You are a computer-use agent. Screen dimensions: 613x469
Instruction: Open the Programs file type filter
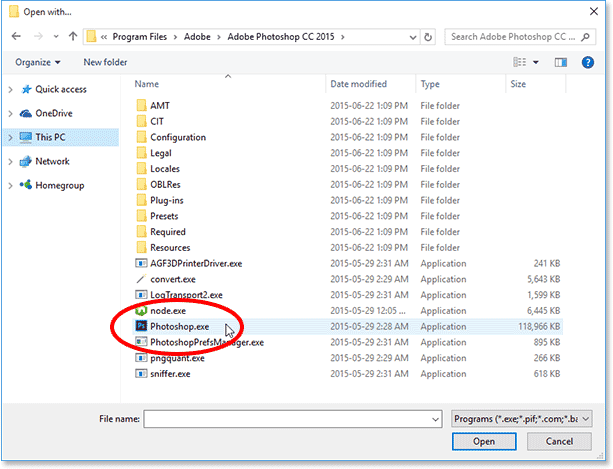522,419
